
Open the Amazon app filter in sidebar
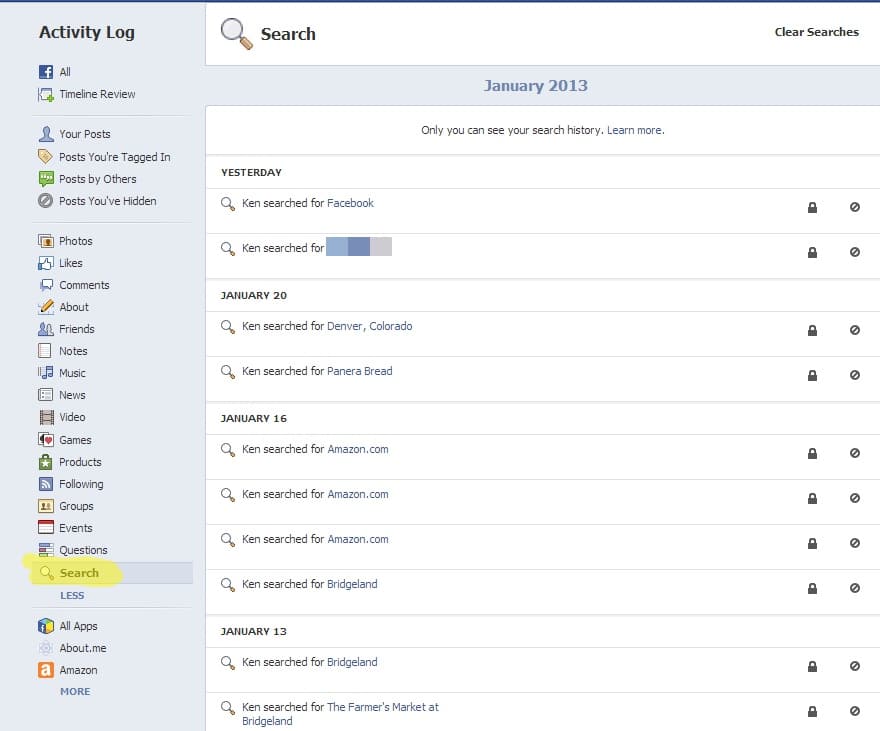[67, 670]
